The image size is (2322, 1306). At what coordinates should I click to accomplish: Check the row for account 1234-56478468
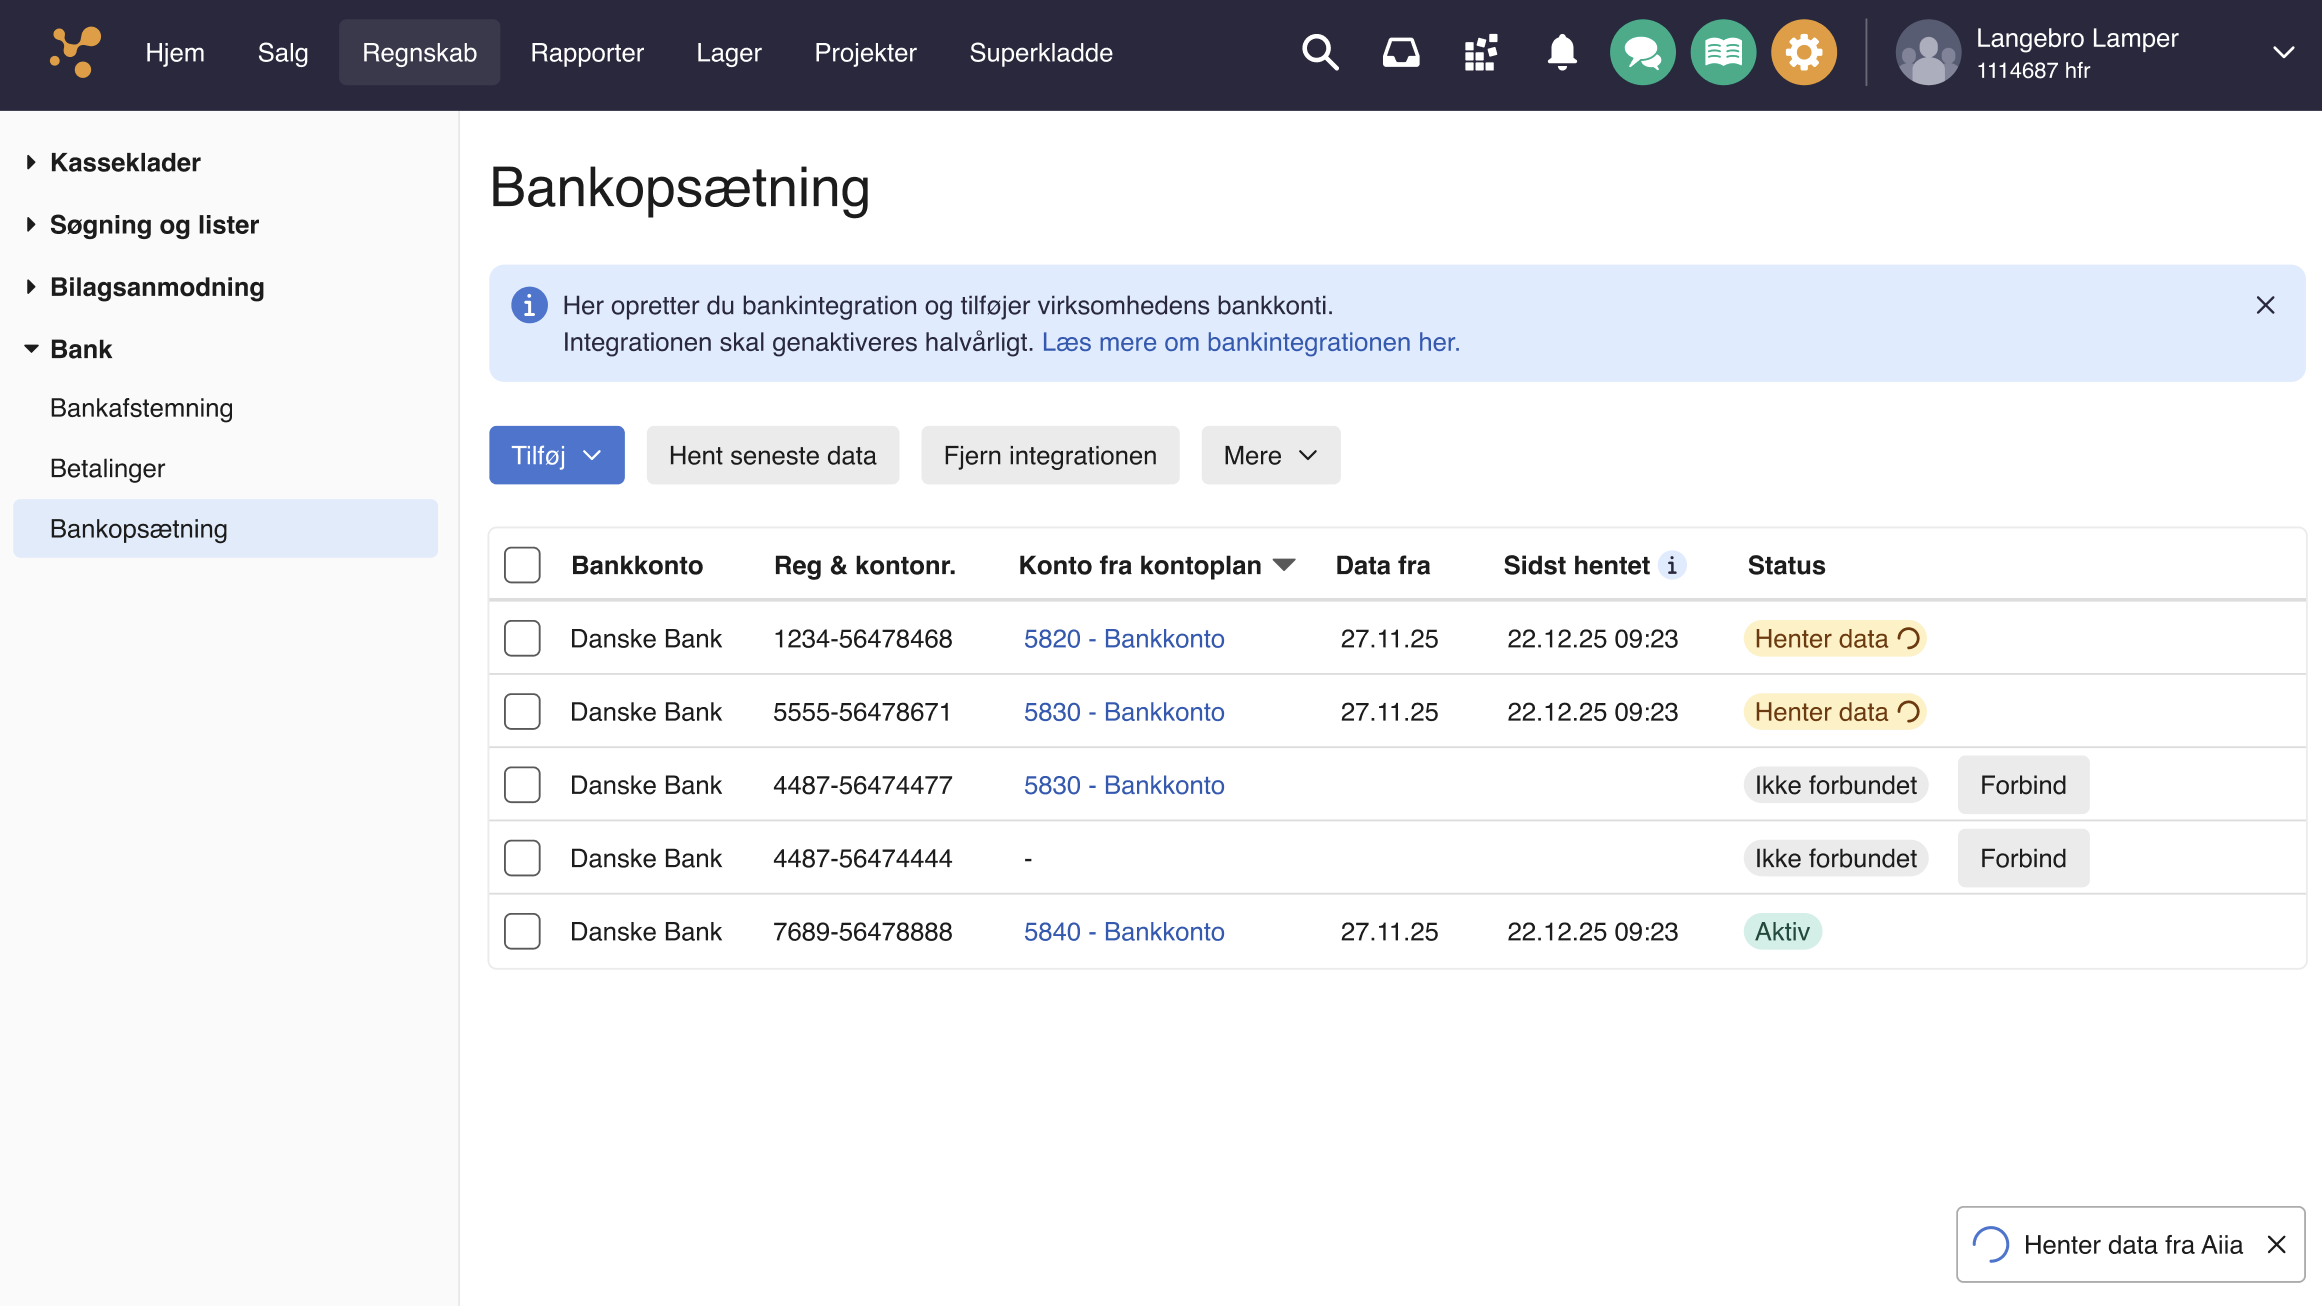click(x=522, y=638)
